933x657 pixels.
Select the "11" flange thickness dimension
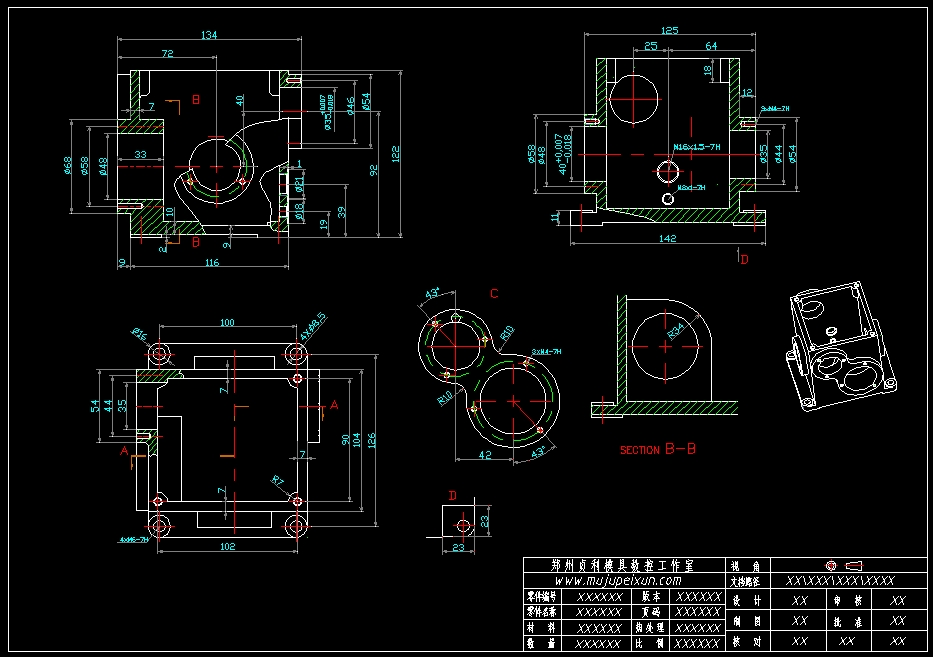[555, 217]
